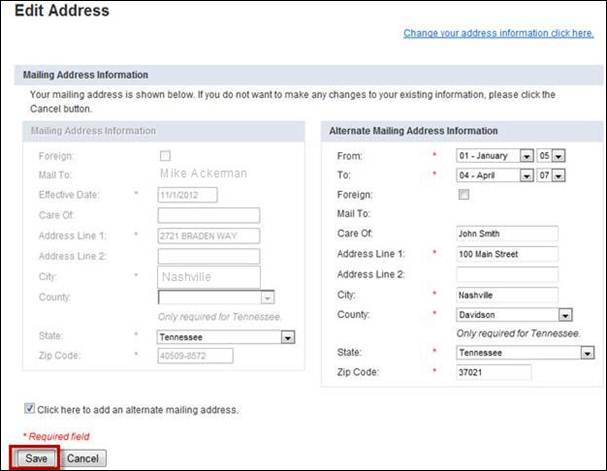The image size is (607, 471).
Task: Click the alternate City field with Nashville
Action: click(507, 295)
